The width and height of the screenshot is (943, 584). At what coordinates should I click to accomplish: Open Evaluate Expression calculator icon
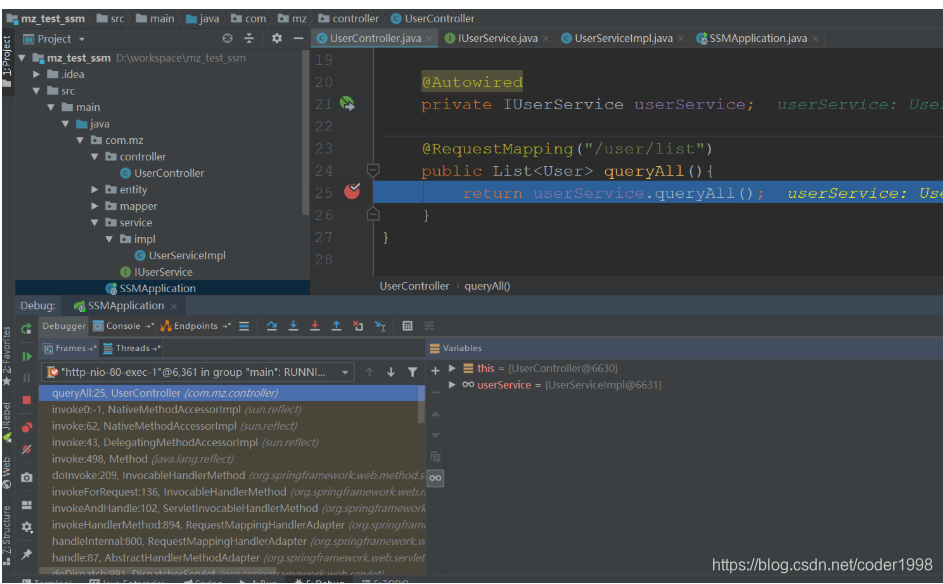pos(407,326)
